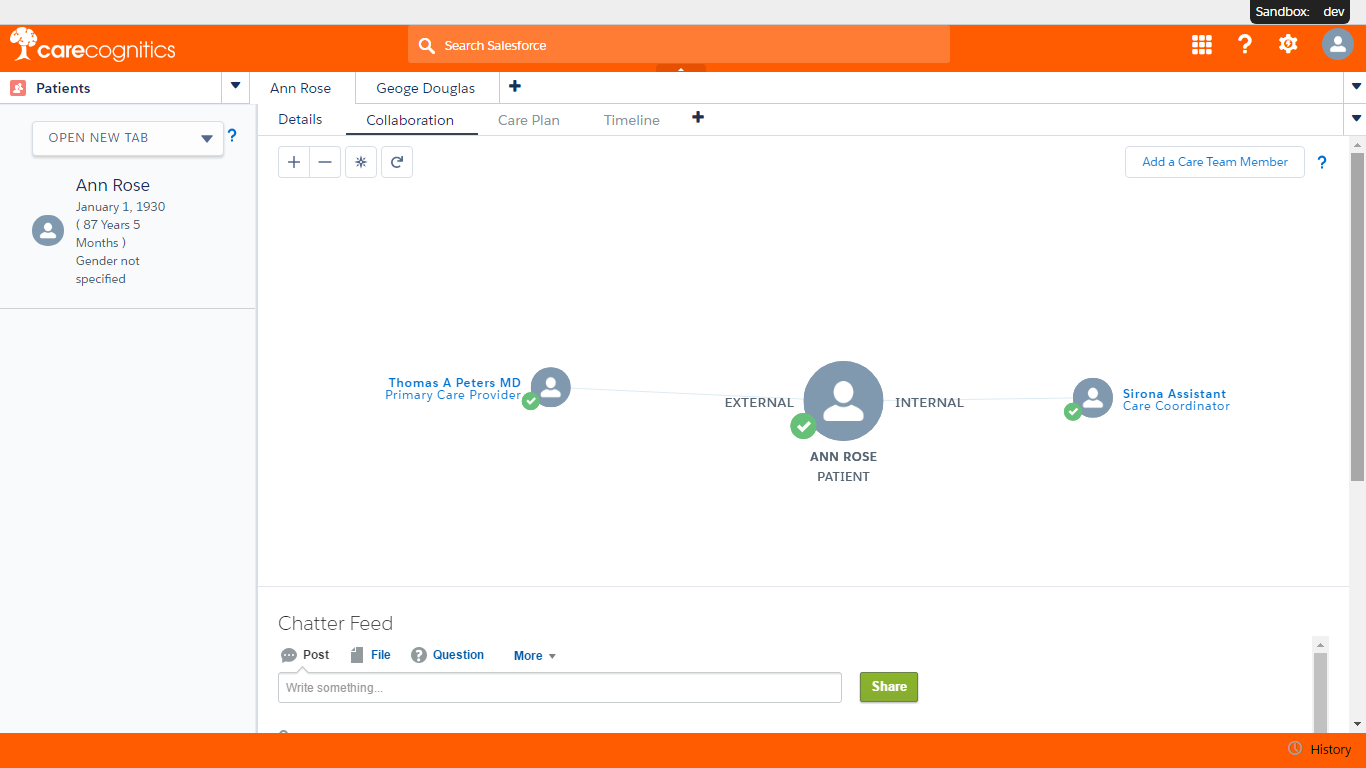Open the OPEN NEW TAB dropdown

point(128,138)
